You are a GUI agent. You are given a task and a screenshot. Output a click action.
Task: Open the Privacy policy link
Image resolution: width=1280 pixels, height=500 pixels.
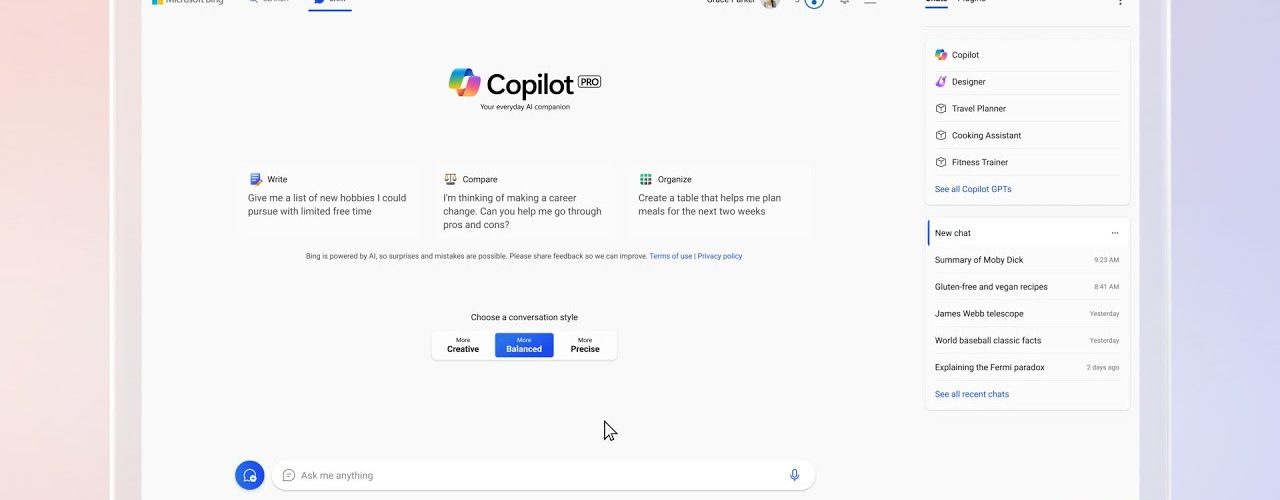coord(720,256)
